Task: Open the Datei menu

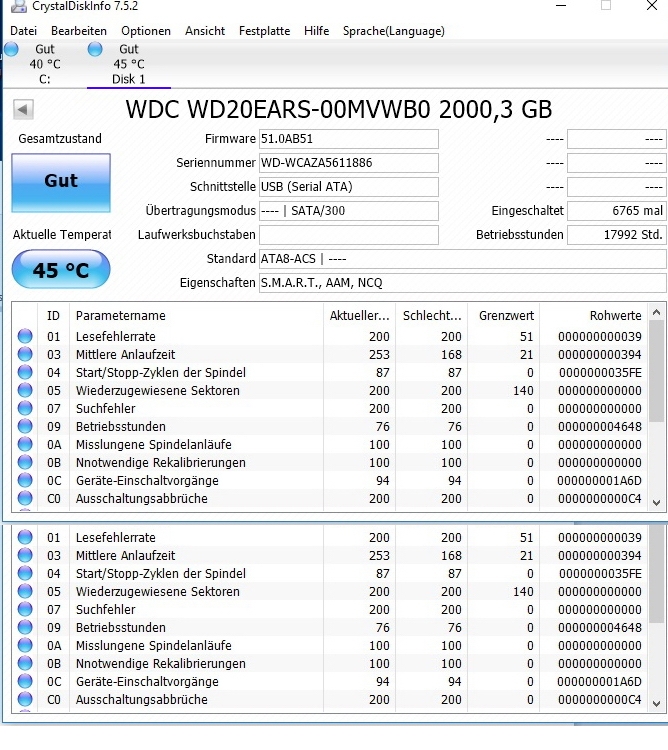Action: 23,31
